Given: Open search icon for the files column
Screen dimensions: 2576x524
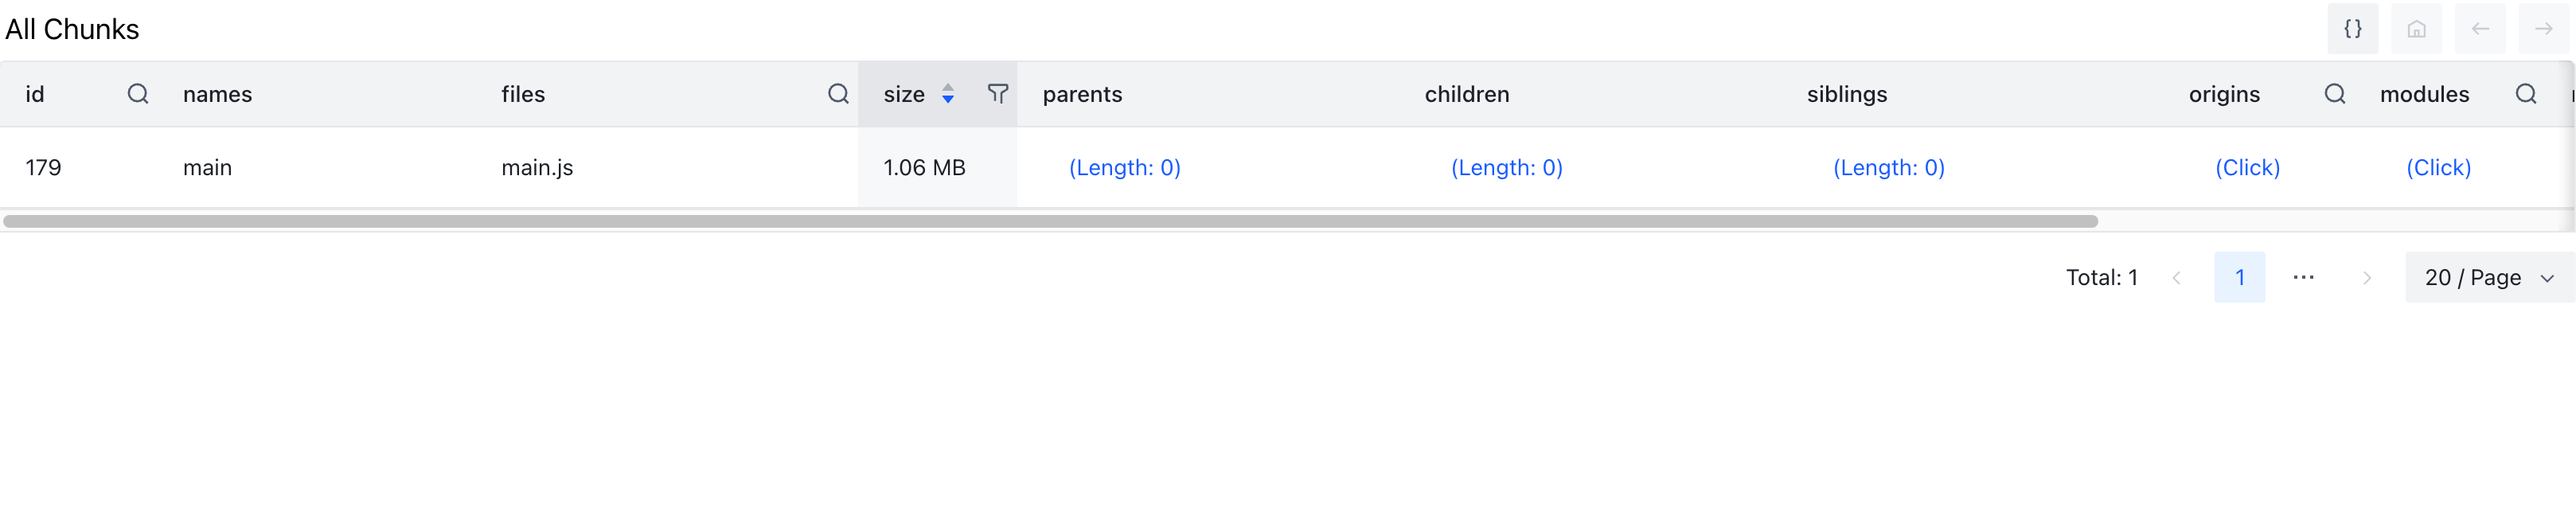Looking at the screenshot, I should click(838, 94).
